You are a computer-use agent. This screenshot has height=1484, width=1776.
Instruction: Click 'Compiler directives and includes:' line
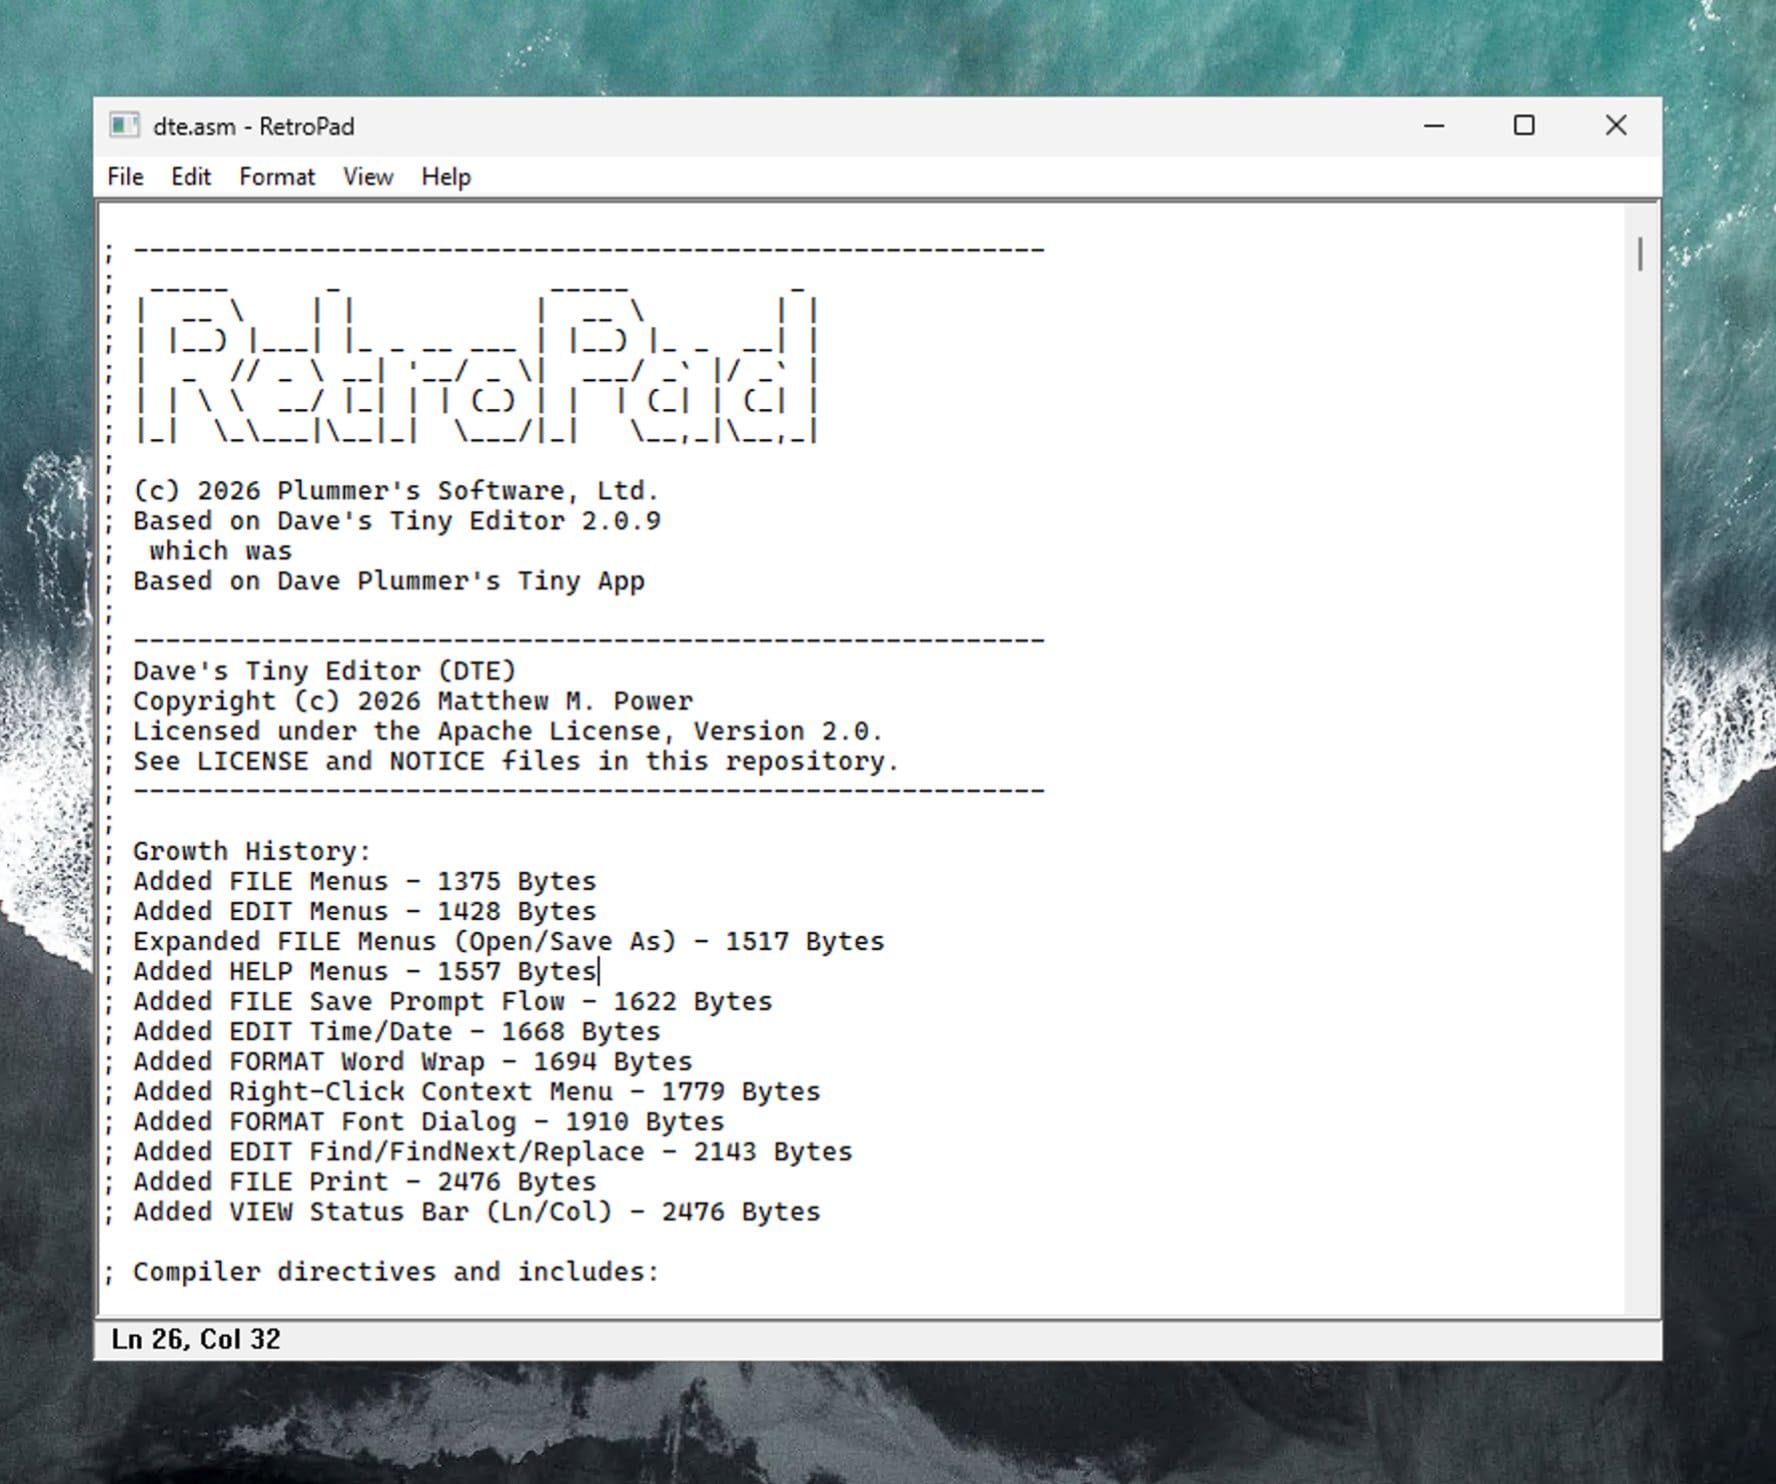click(x=396, y=1271)
